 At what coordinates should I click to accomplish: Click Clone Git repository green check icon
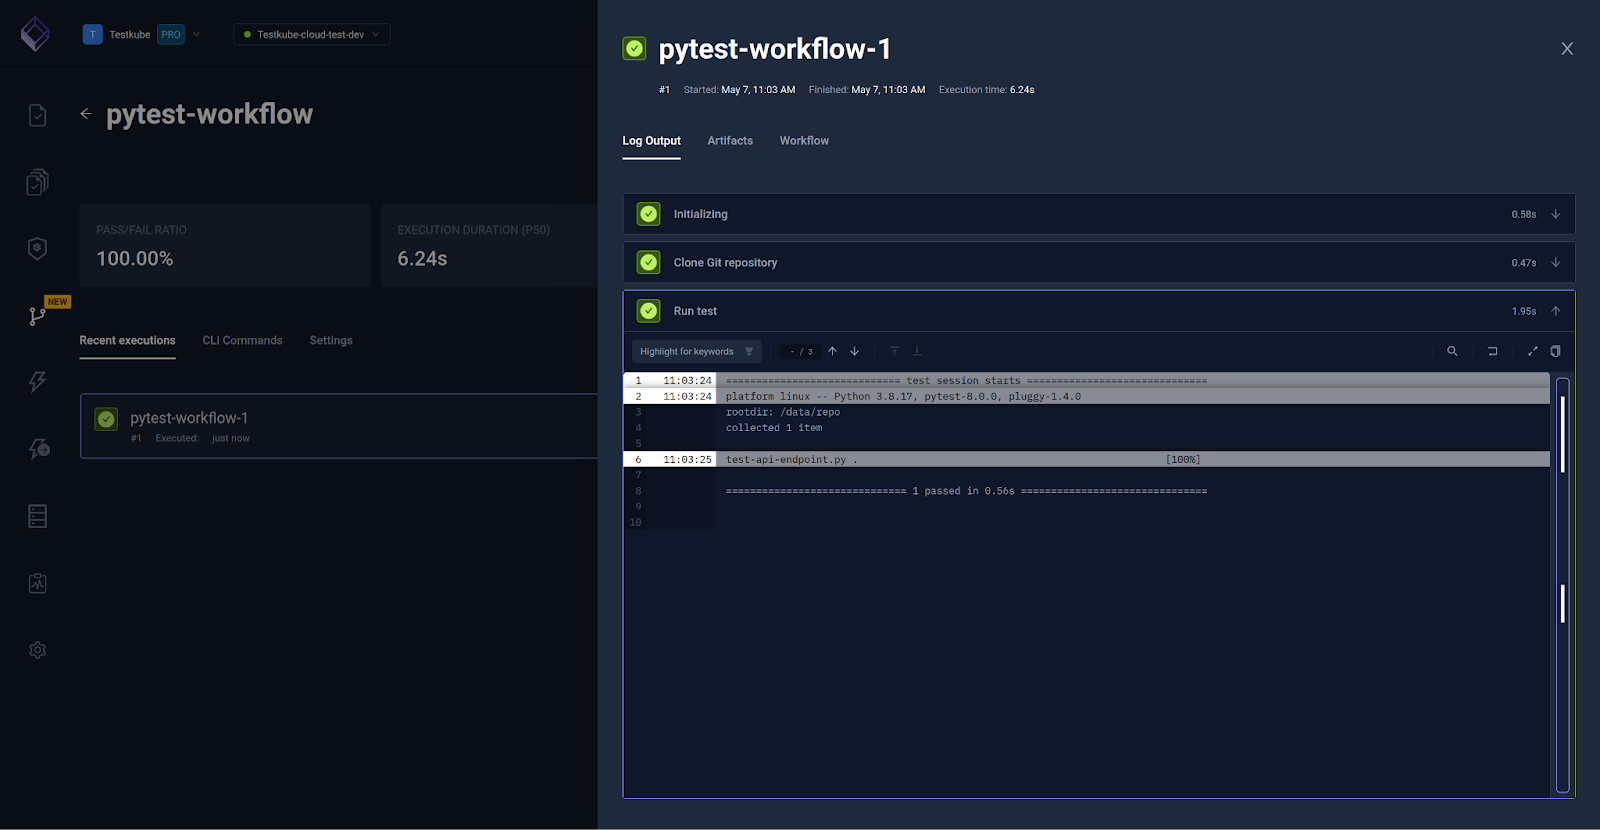[649, 262]
